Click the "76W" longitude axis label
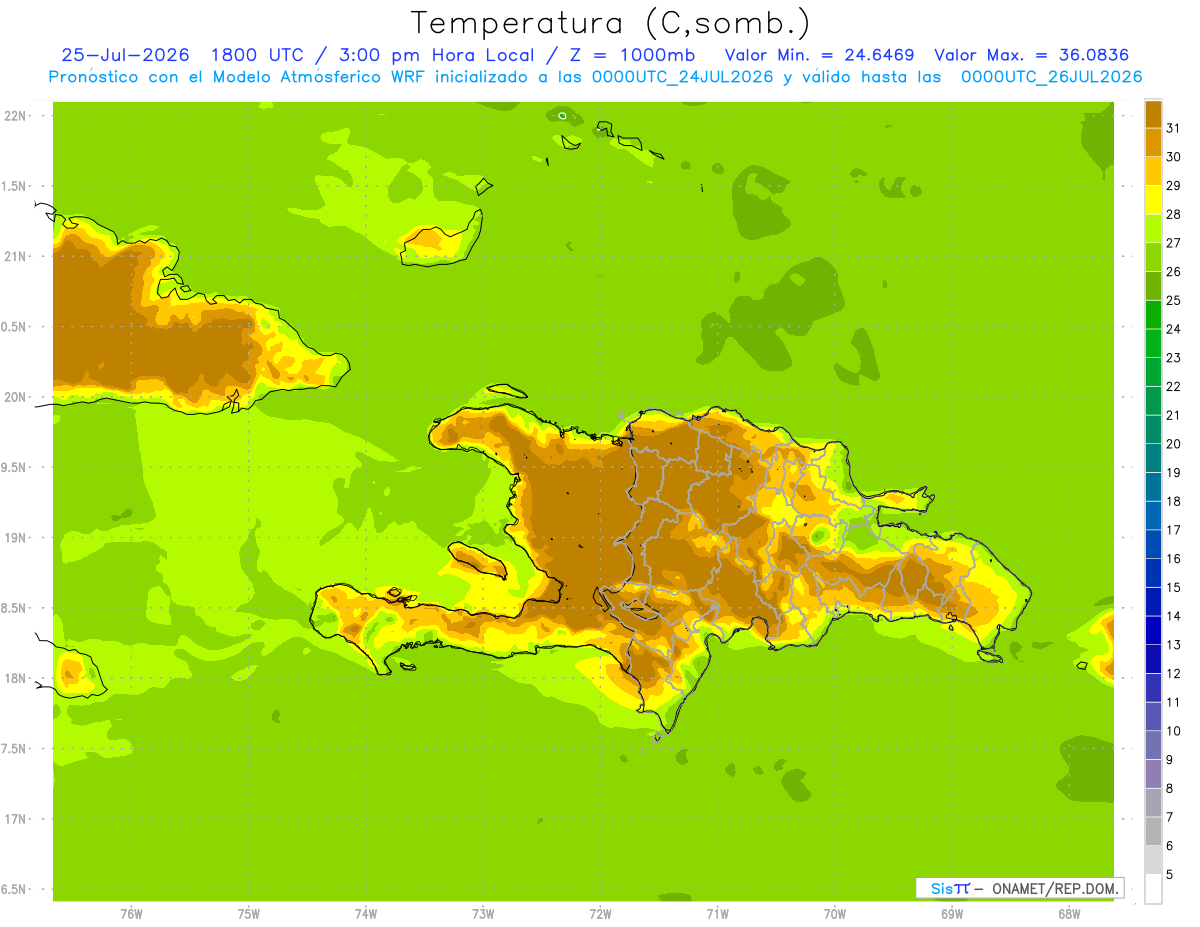This screenshot has width=1200, height=927. [x=131, y=914]
